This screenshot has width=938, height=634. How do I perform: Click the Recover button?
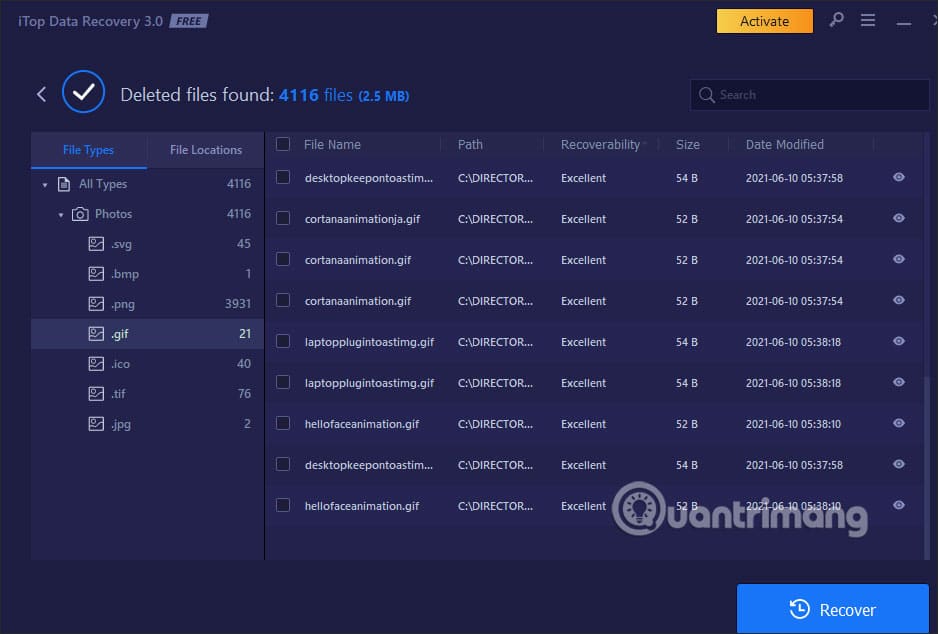point(833,609)
